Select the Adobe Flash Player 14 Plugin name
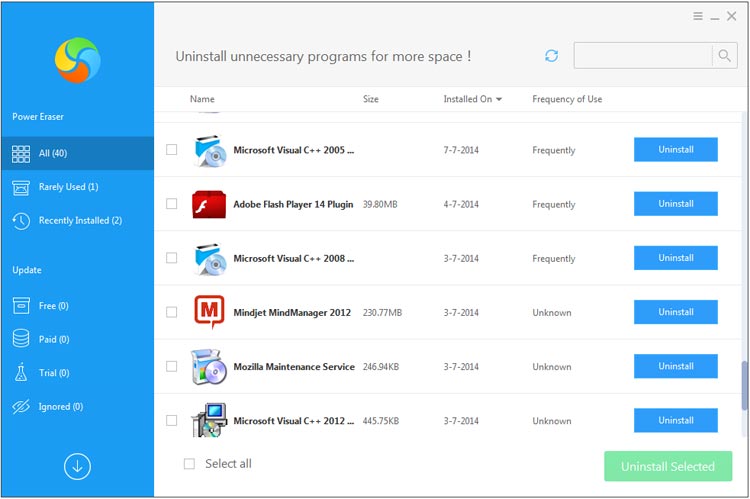Image resolution: width=750 pixels, height=499 pixels. [x=293, y=204]
